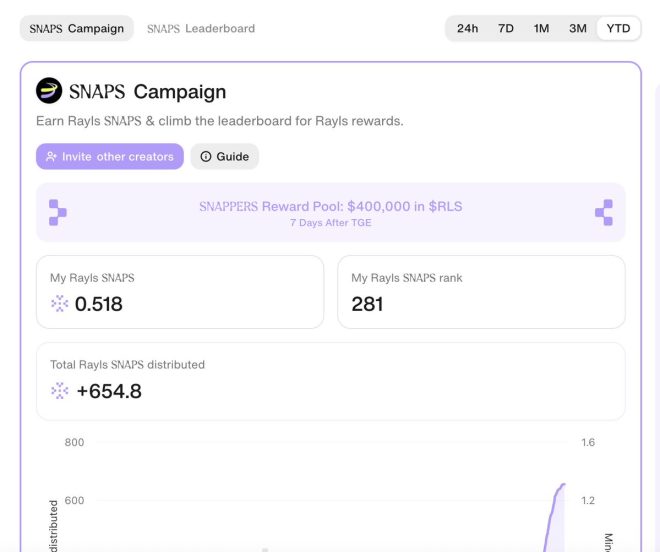Click the left pixel icon in reward banner

point(58,213)
